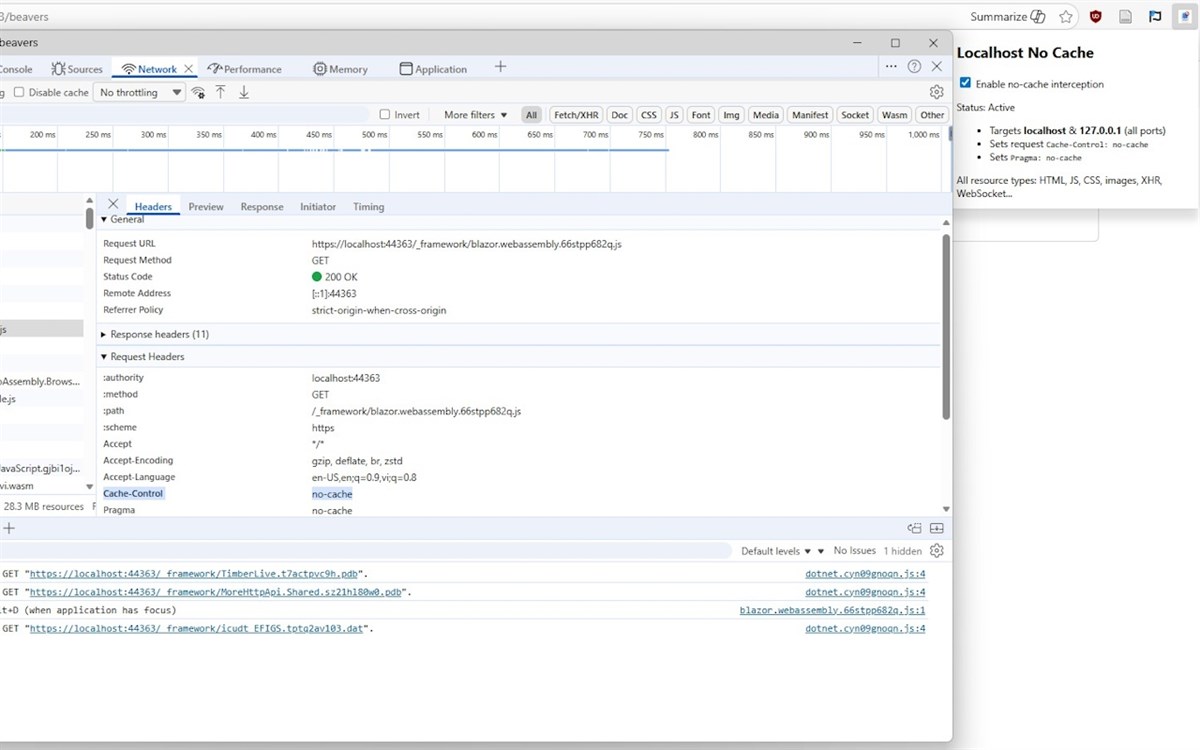This screenshot has height=750, width=1200.
Task: Close the Network tab with its X
Action: 188,69
